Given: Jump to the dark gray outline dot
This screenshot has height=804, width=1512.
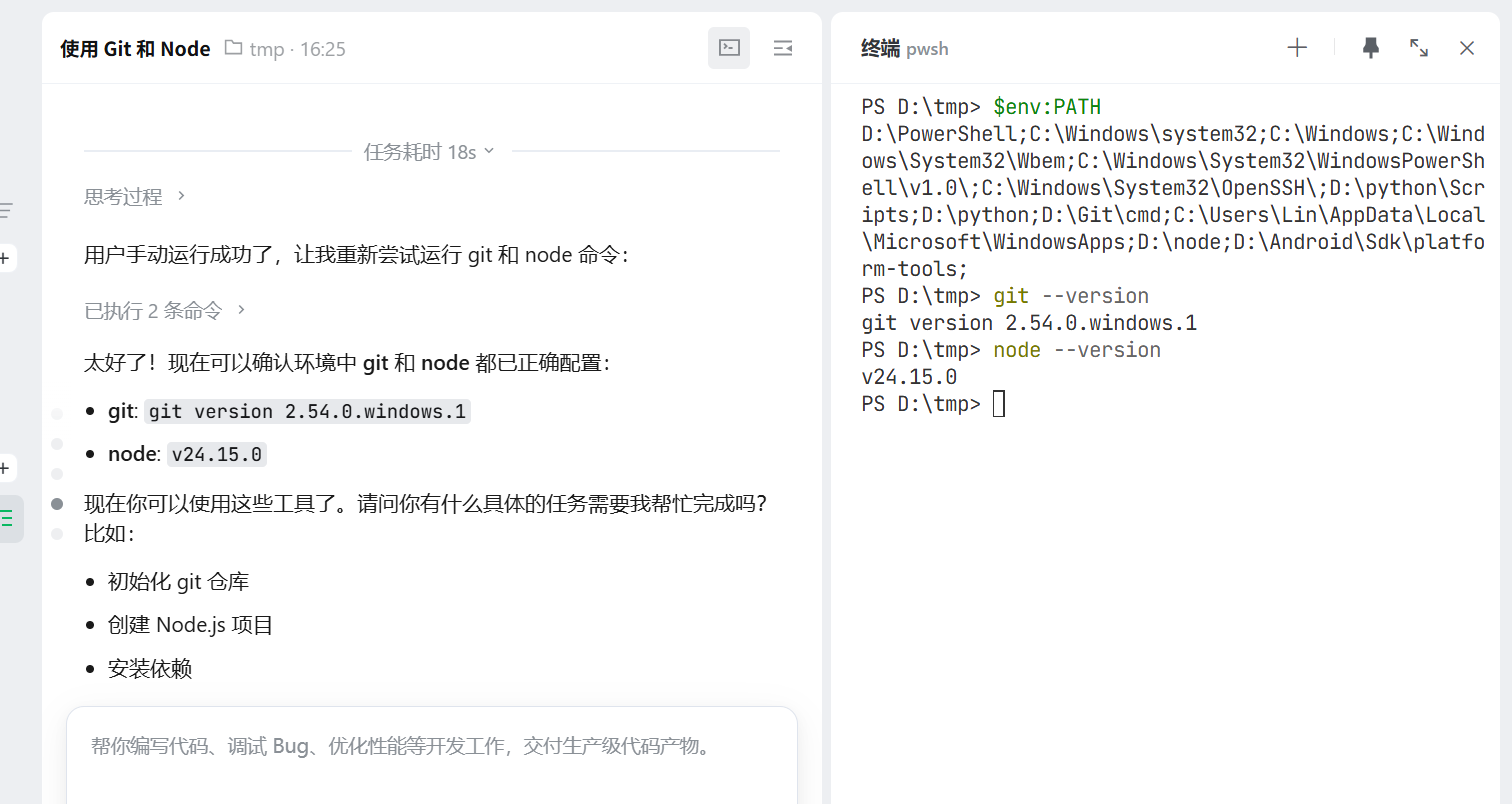Looking at the screenshot, I should [x=57, y=504].
